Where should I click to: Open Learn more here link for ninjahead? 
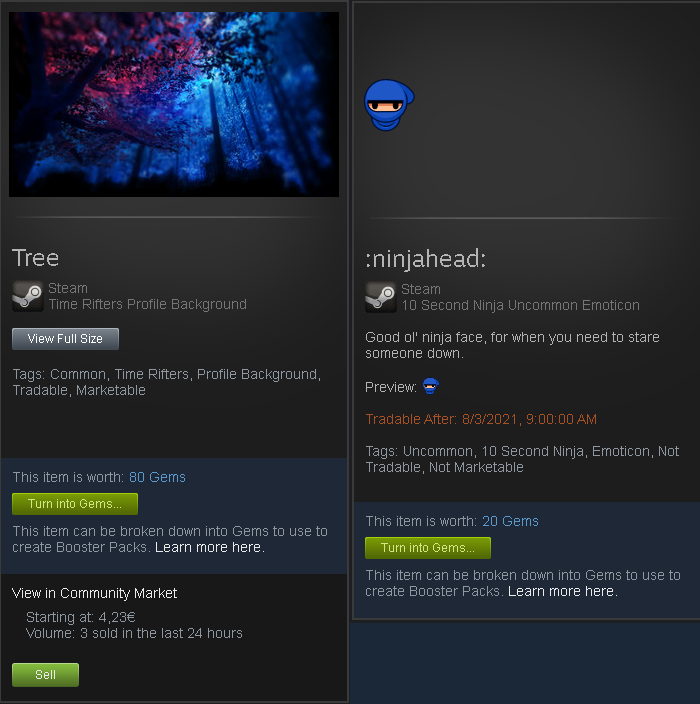[563, 591]
